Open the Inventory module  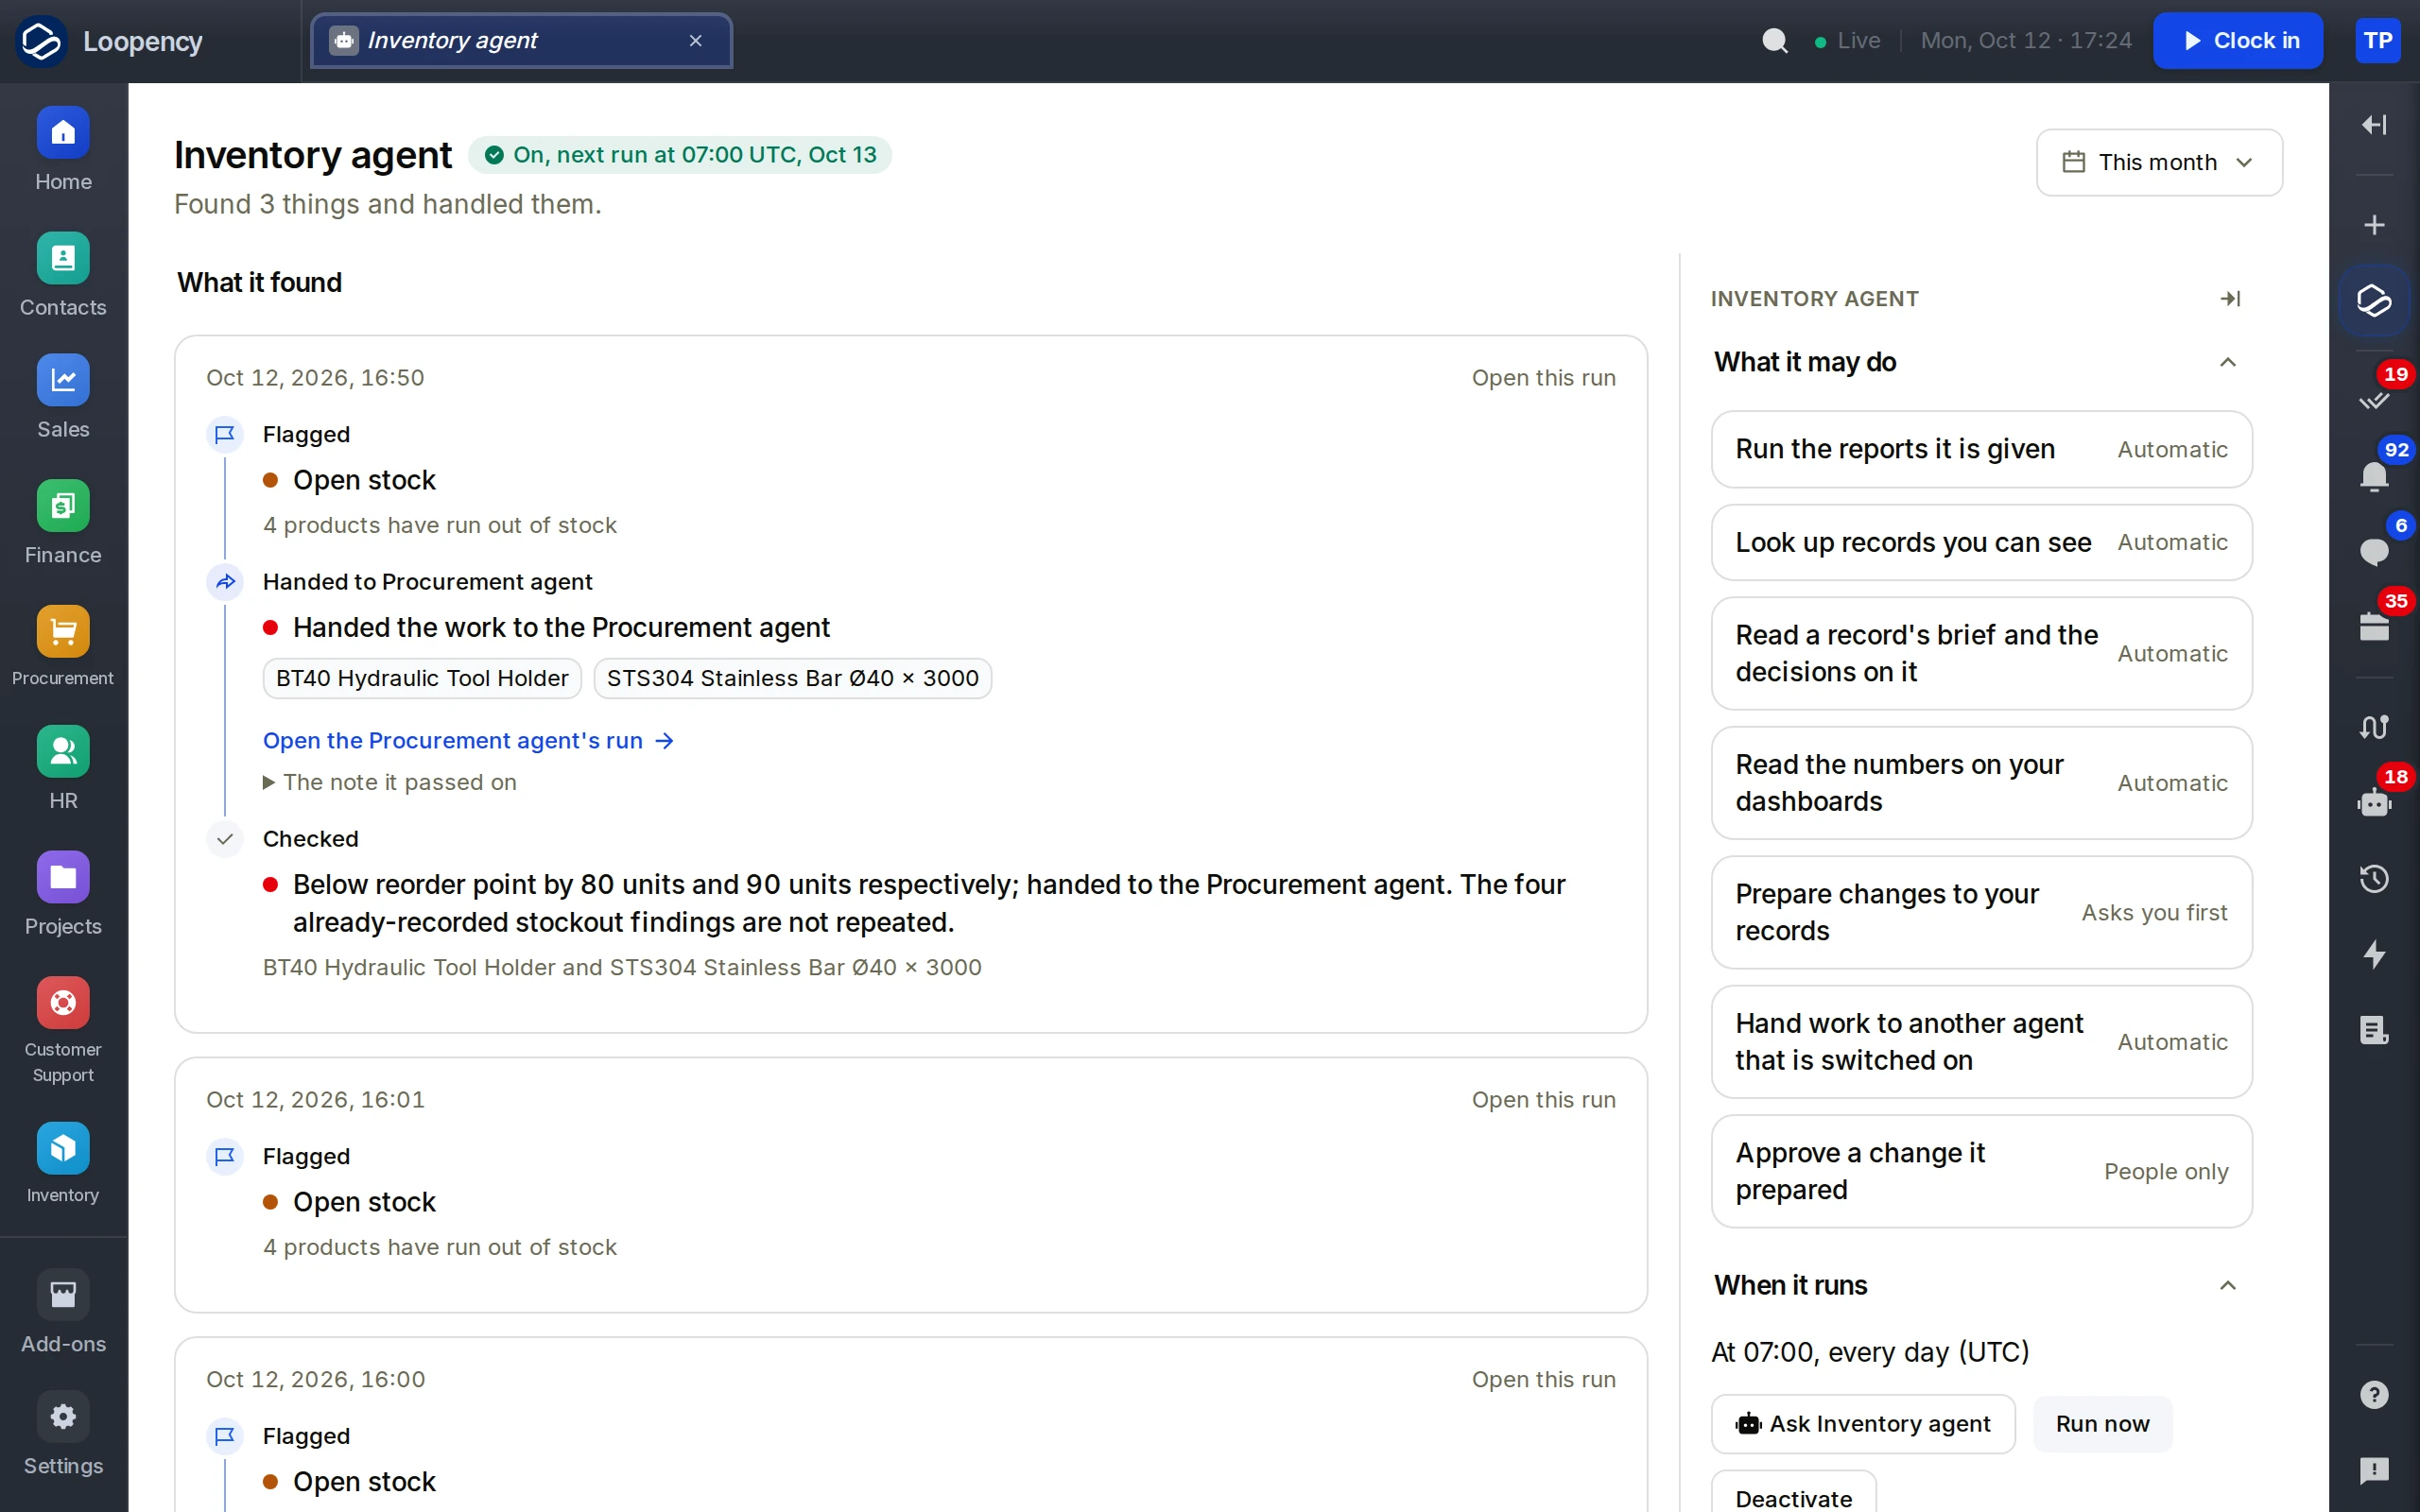63,1165
